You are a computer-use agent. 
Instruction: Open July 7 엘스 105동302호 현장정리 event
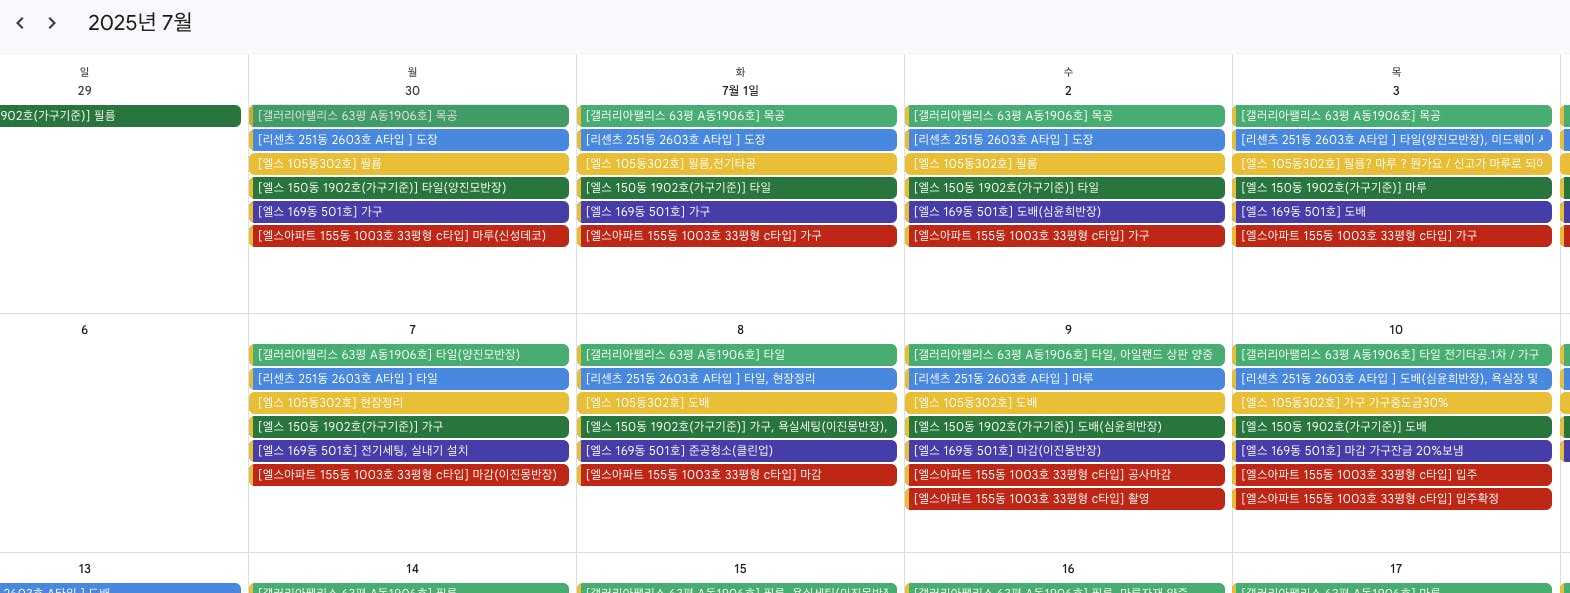[409, 403]
